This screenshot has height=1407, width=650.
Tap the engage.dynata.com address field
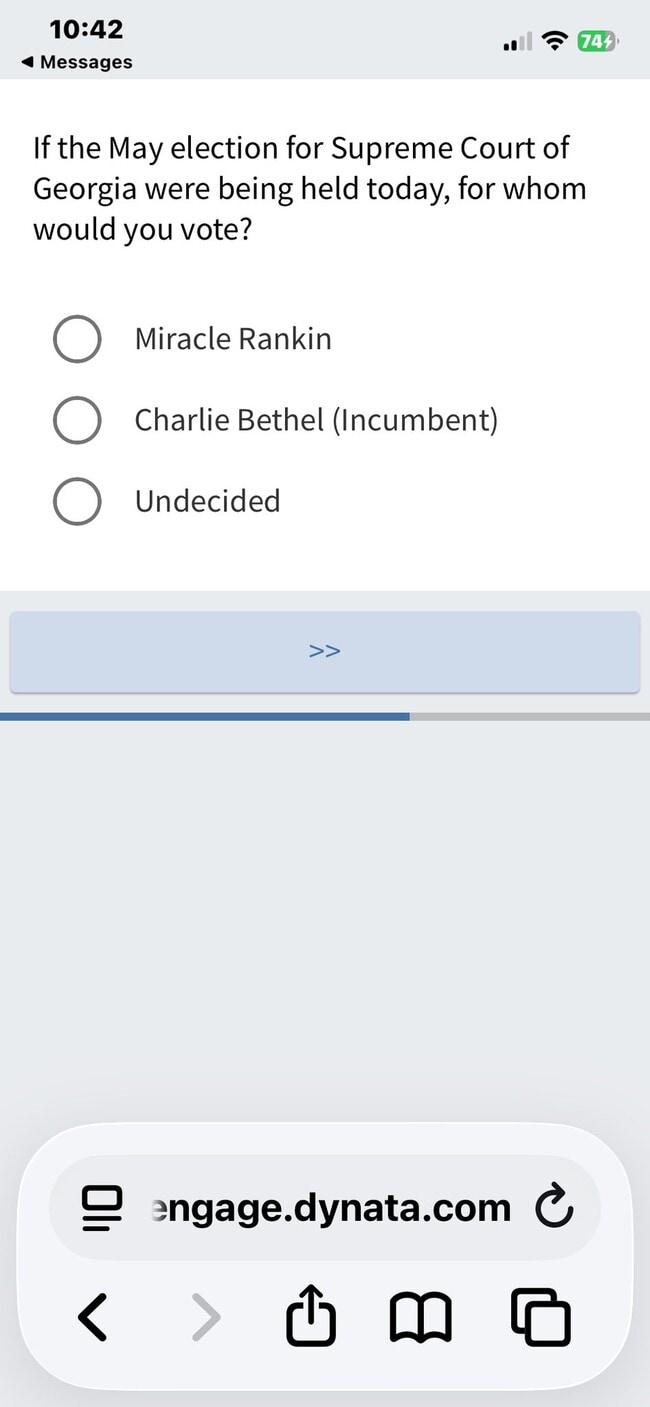[325, 1208]
